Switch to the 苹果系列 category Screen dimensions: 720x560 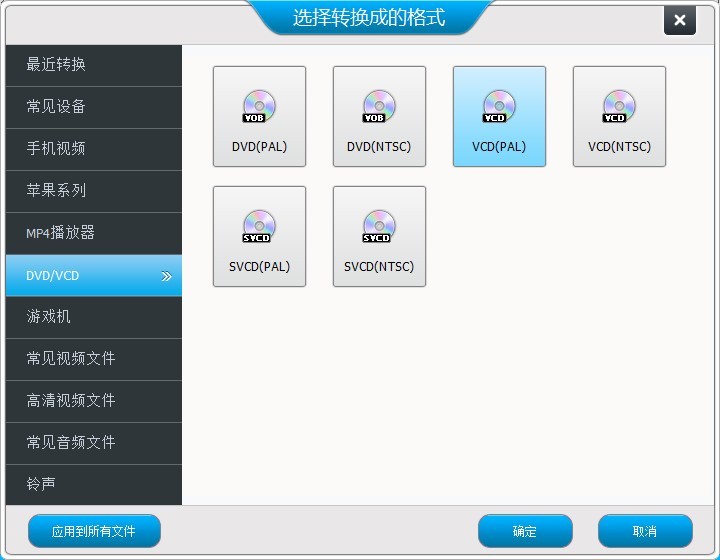click(94, 191)
